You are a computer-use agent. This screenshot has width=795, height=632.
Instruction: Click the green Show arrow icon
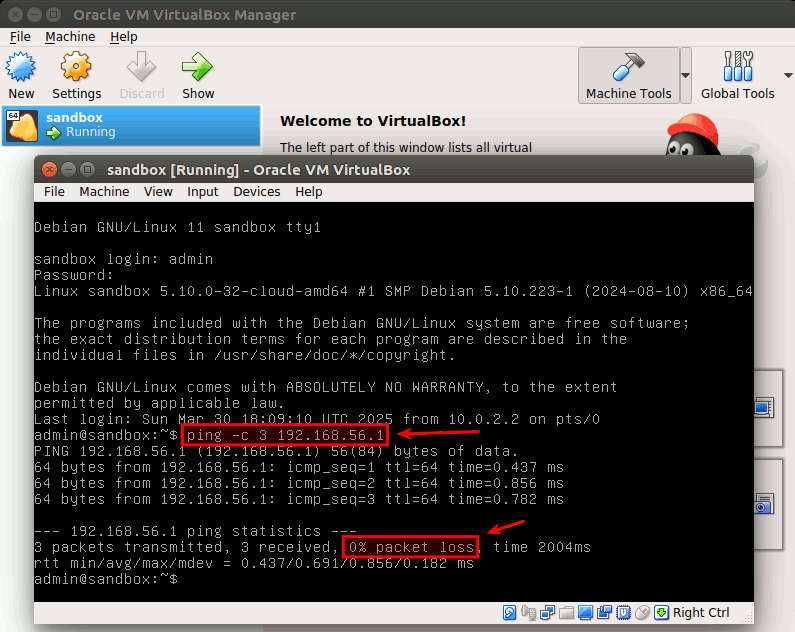point(197,66)
